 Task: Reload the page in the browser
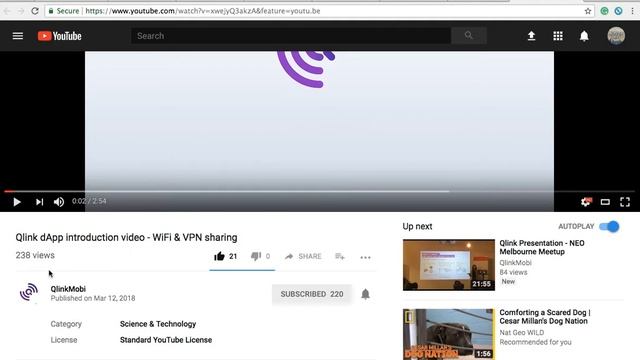35,11
